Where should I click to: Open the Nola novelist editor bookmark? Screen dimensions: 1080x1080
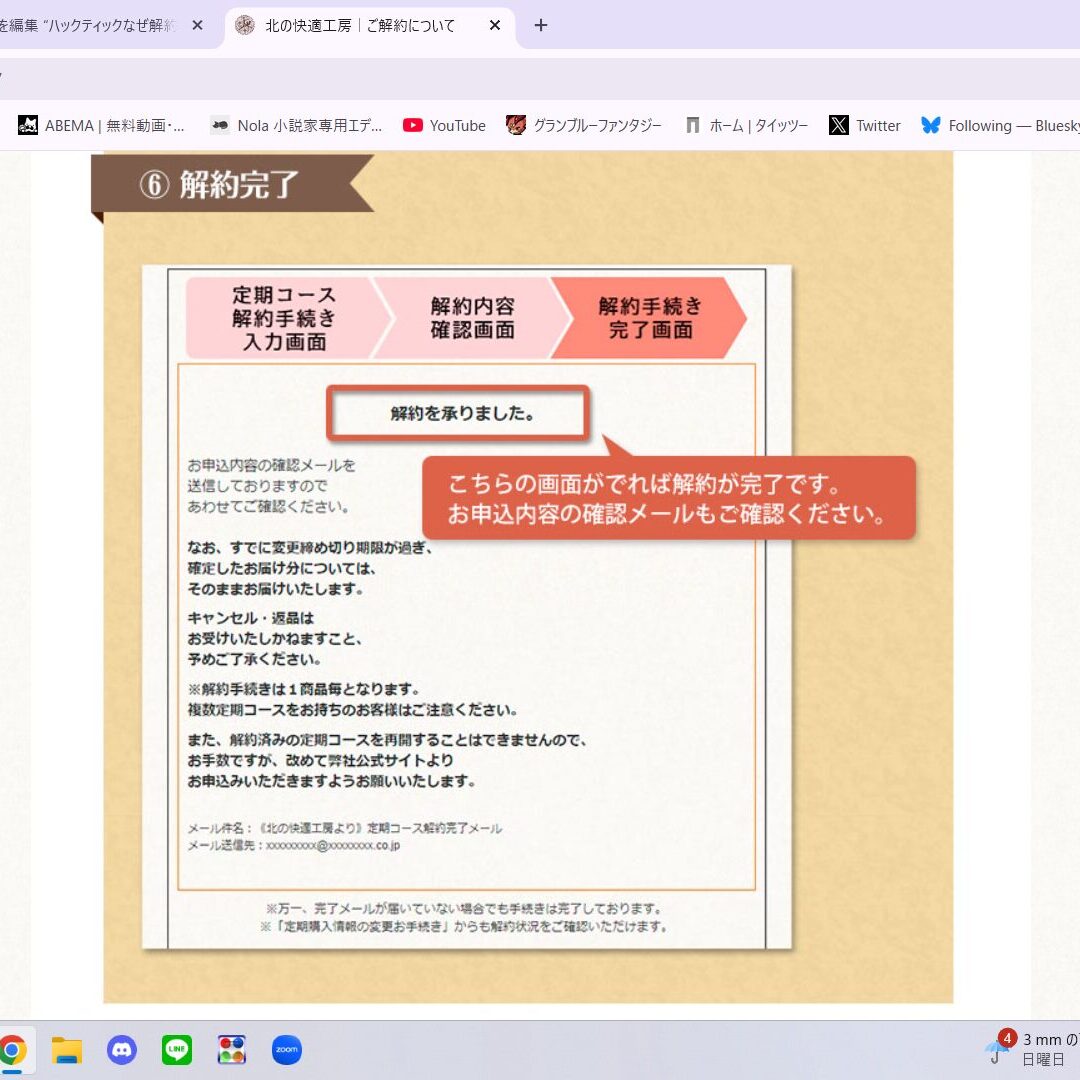pos(296,125)
